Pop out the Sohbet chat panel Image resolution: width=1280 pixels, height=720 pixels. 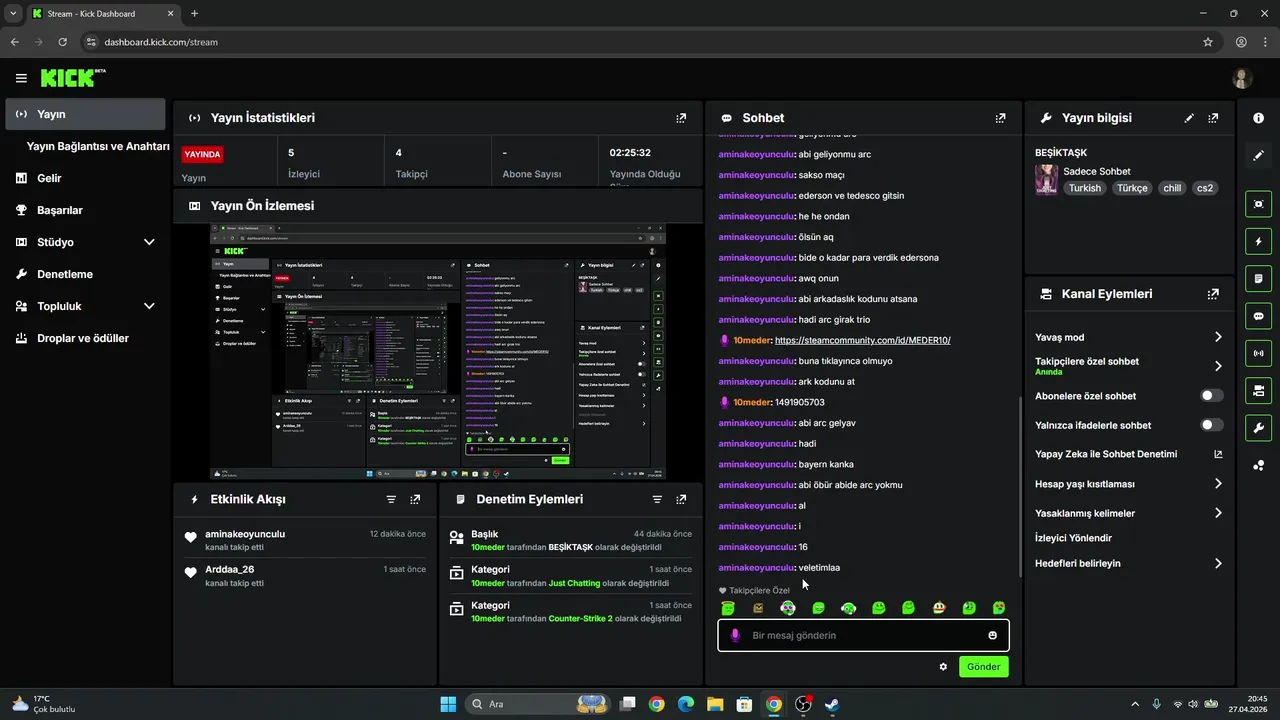(x=1000, y=118)
